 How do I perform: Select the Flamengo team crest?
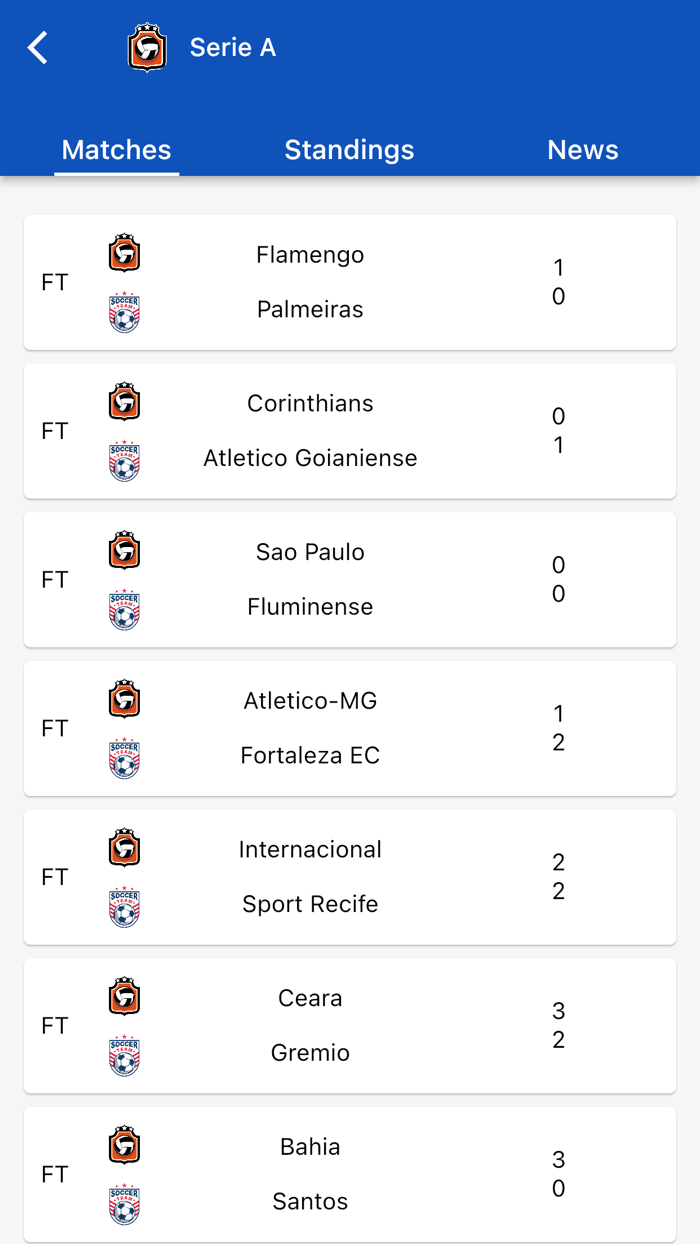click(x=124, y=254)
